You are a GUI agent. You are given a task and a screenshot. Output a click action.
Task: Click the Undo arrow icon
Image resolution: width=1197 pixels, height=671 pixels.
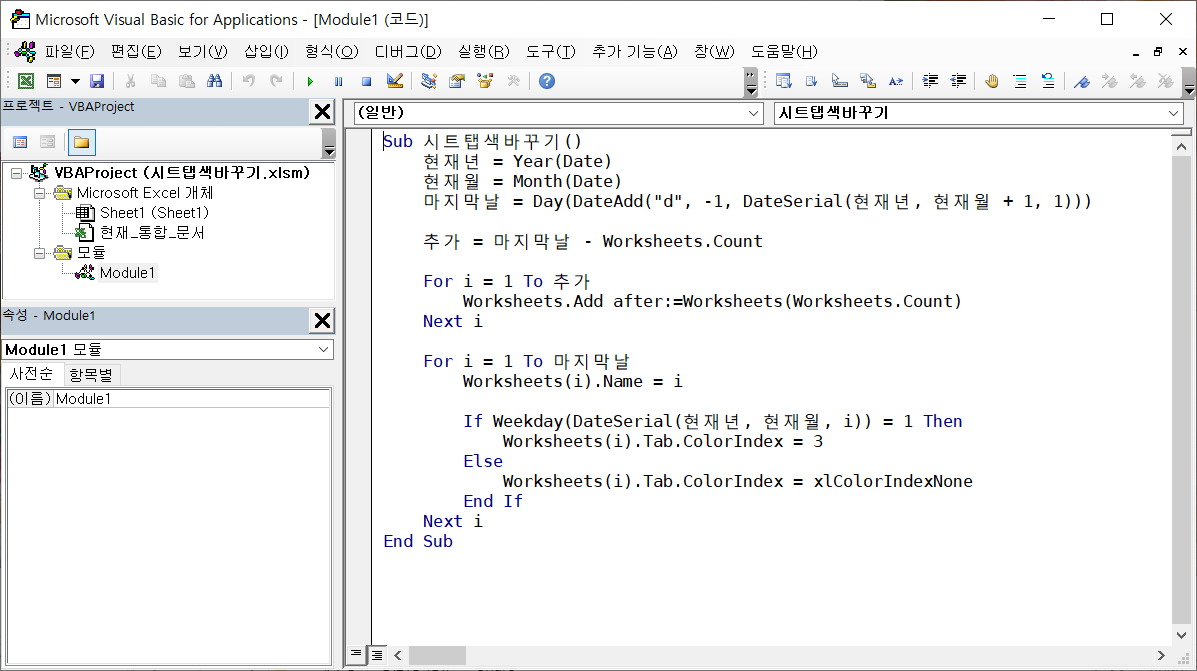pyautogui.click(x=248, y=81)
